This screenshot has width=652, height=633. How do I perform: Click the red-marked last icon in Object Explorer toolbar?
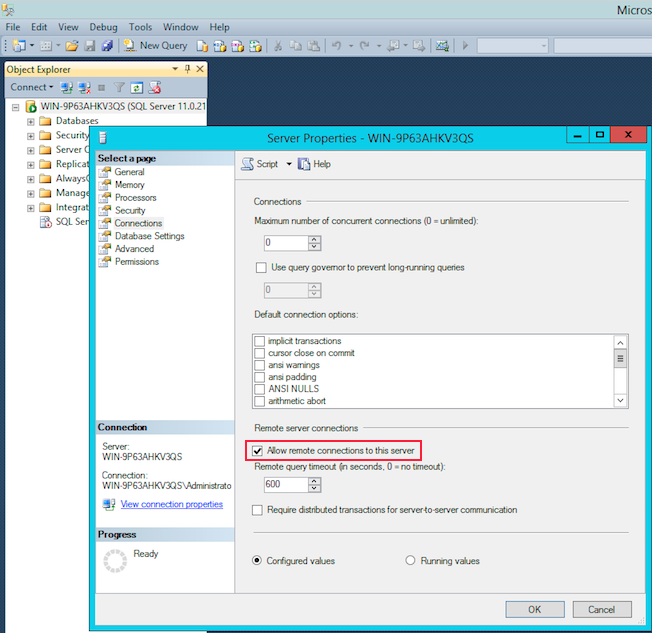155,87
